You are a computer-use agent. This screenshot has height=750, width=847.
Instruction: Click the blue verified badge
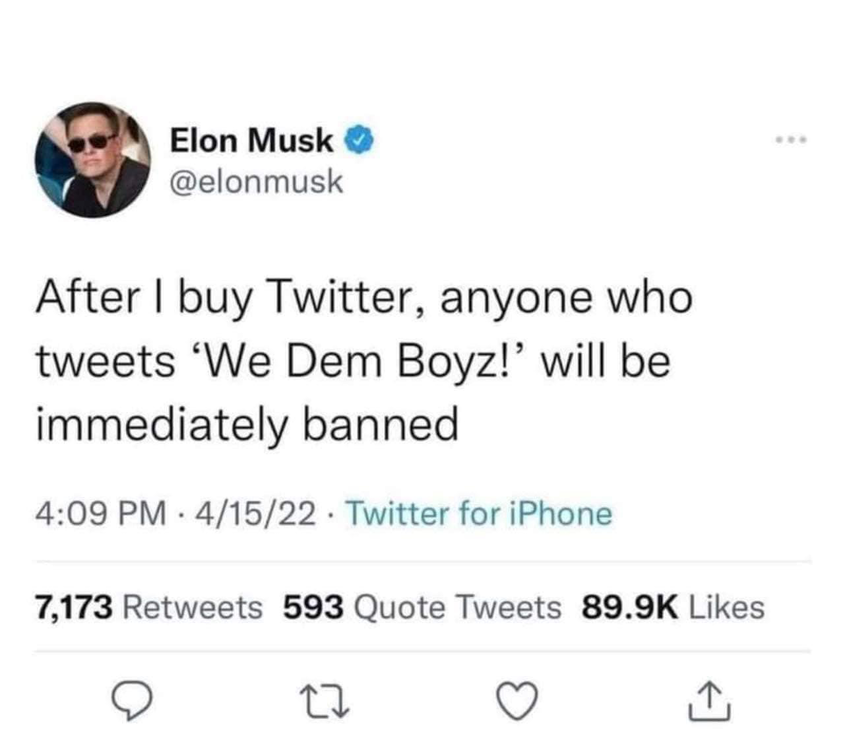point(358,141)
